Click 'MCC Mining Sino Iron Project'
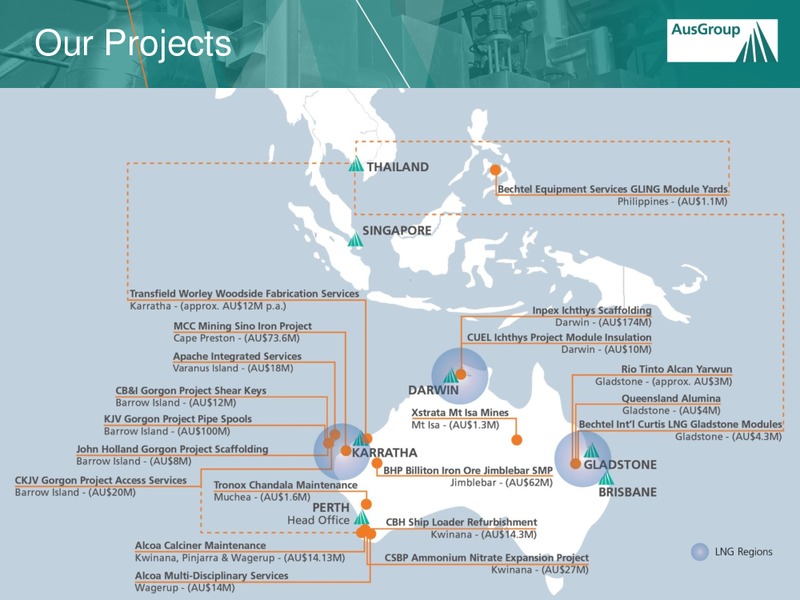 tap(242, 326)
